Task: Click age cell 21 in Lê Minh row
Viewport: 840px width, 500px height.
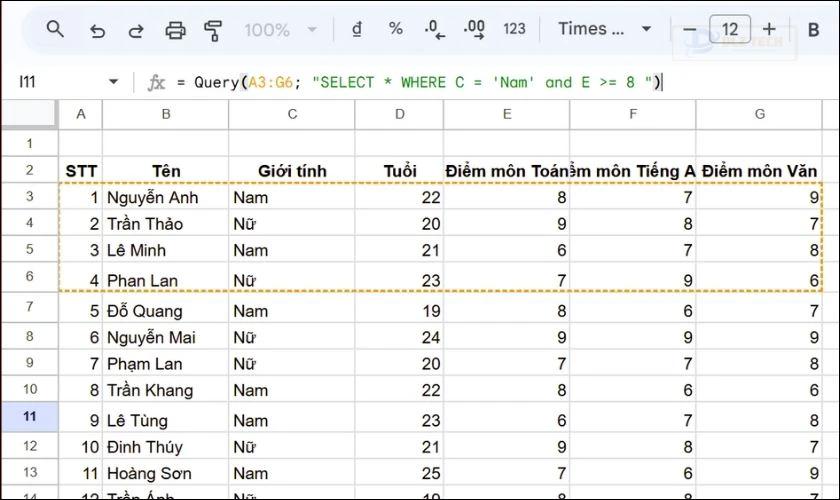Action: [400, 250]
